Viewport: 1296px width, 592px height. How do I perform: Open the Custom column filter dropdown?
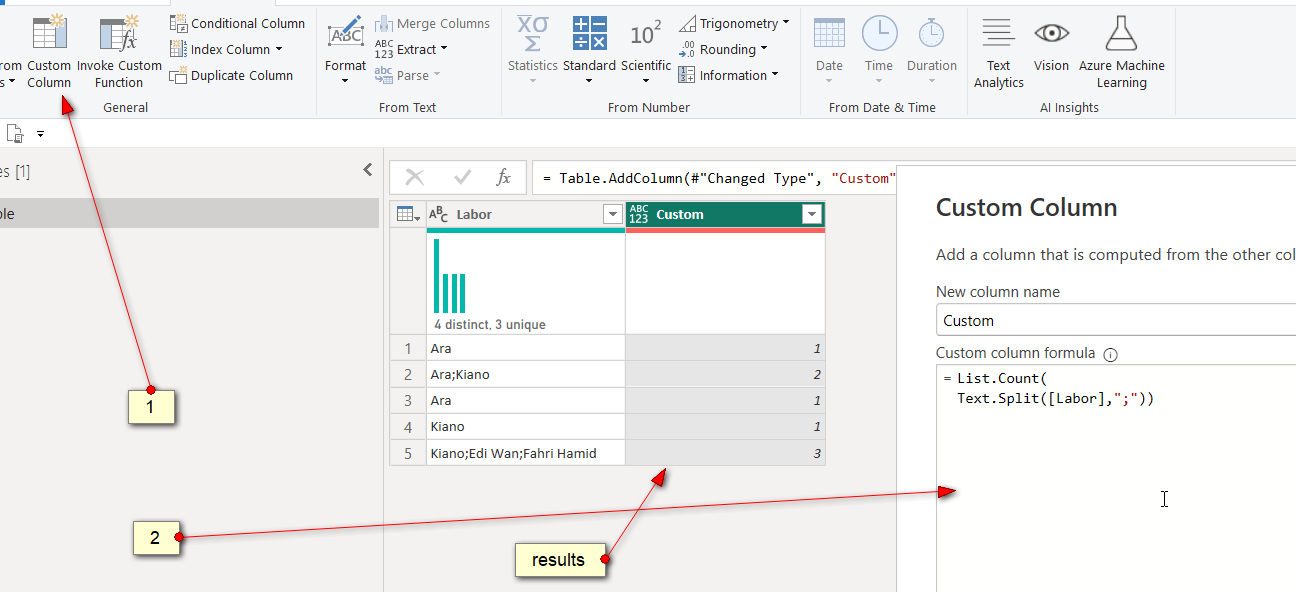pyautogui.click(x=812, y=214)
